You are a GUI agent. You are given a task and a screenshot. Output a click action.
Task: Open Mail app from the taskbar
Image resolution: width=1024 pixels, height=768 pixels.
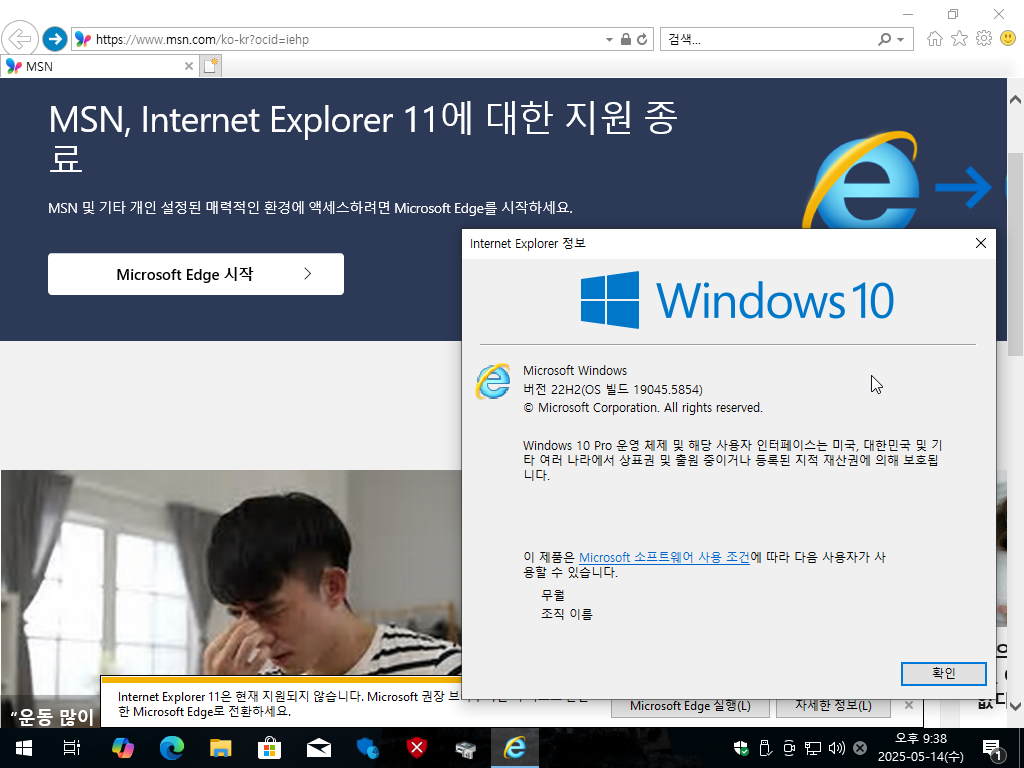tap(319, 748)
